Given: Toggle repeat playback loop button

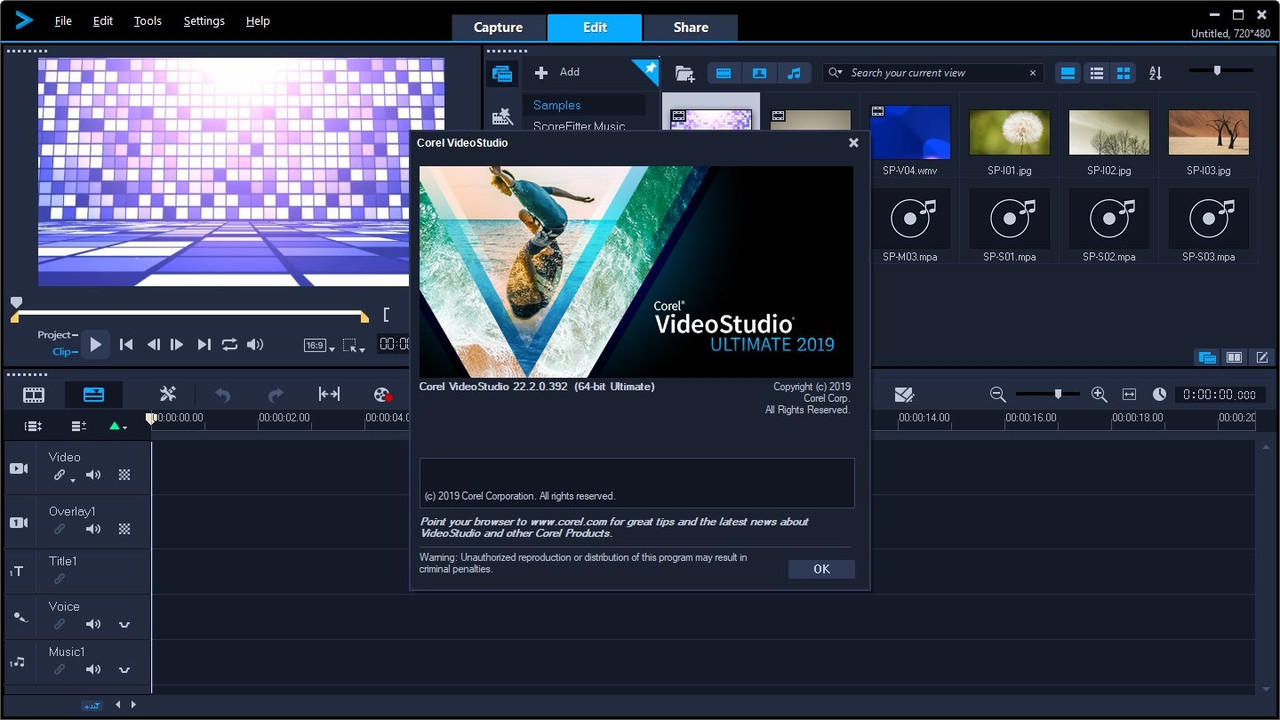Looking at the screenshot, I should pos(230,345).
